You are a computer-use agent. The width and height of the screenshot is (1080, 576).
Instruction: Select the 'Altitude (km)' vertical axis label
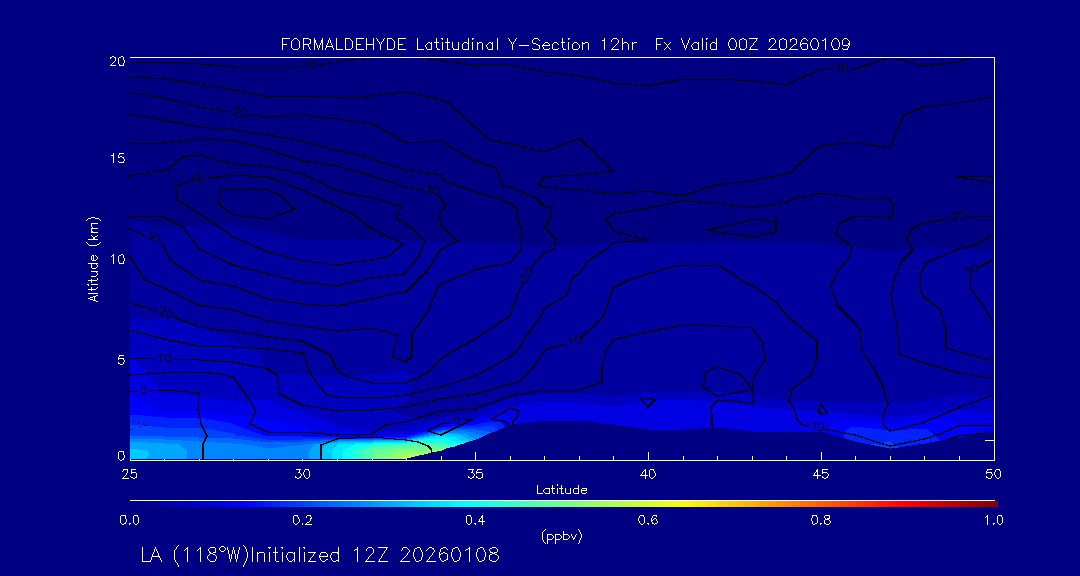(x=93, y=258)
